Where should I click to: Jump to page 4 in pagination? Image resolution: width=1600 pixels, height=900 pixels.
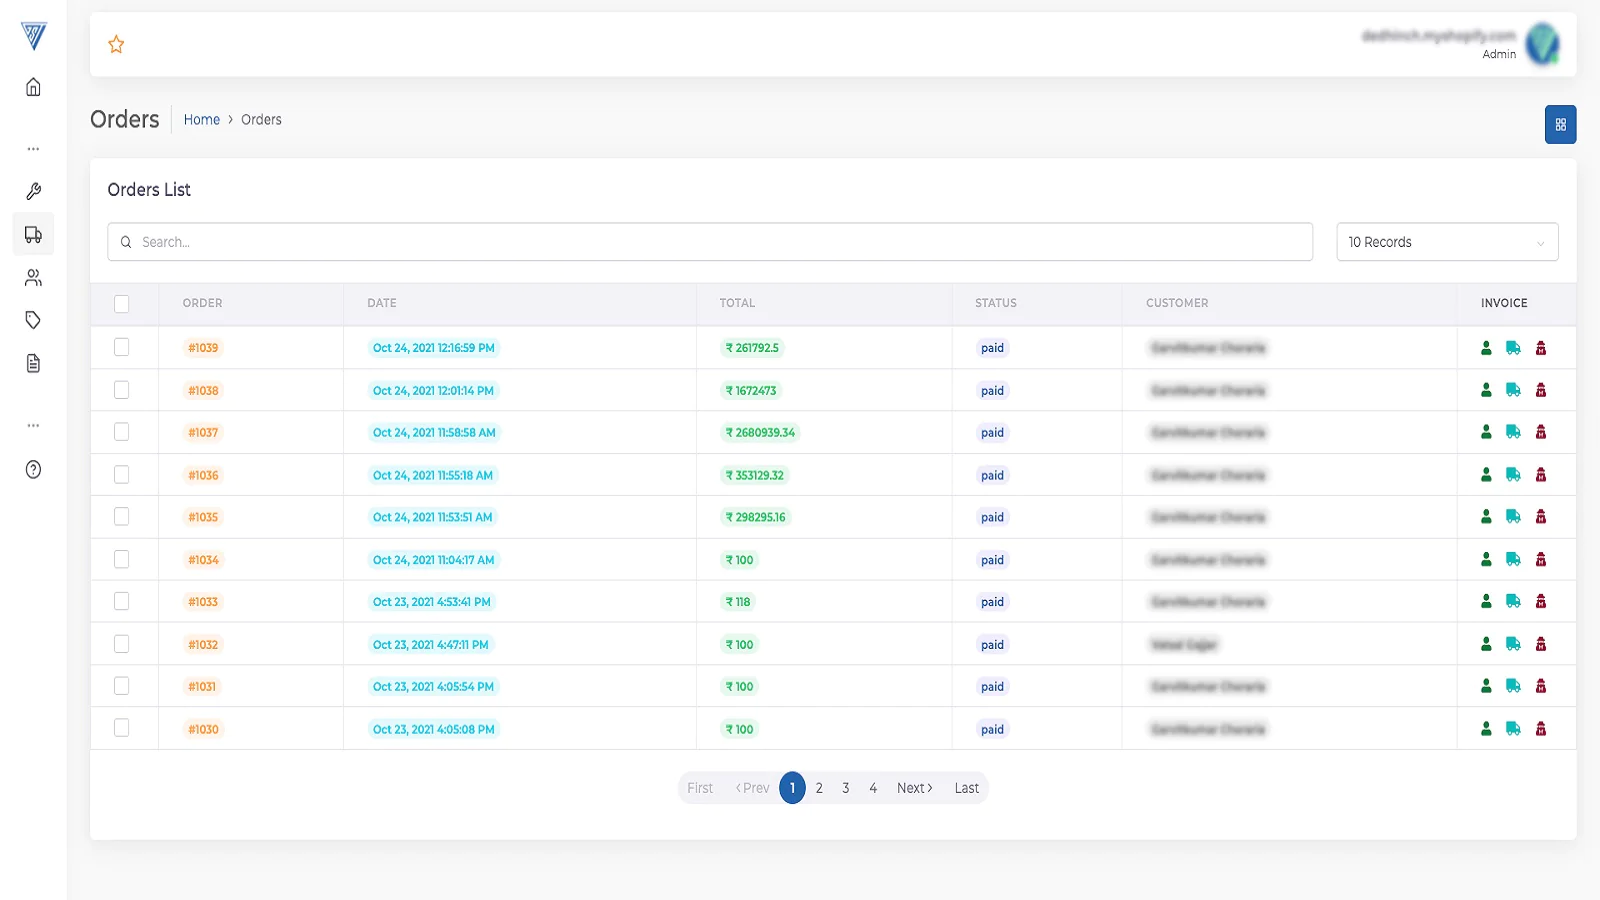(873, 788)
